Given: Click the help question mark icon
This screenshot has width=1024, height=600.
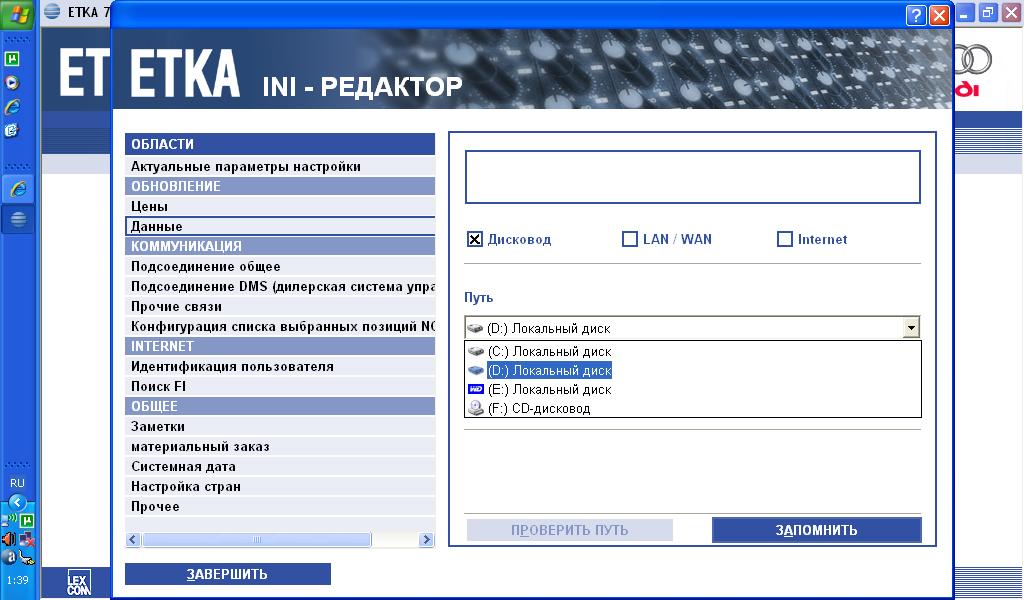Looking at the screenshot, I should [x=915, y=15].
